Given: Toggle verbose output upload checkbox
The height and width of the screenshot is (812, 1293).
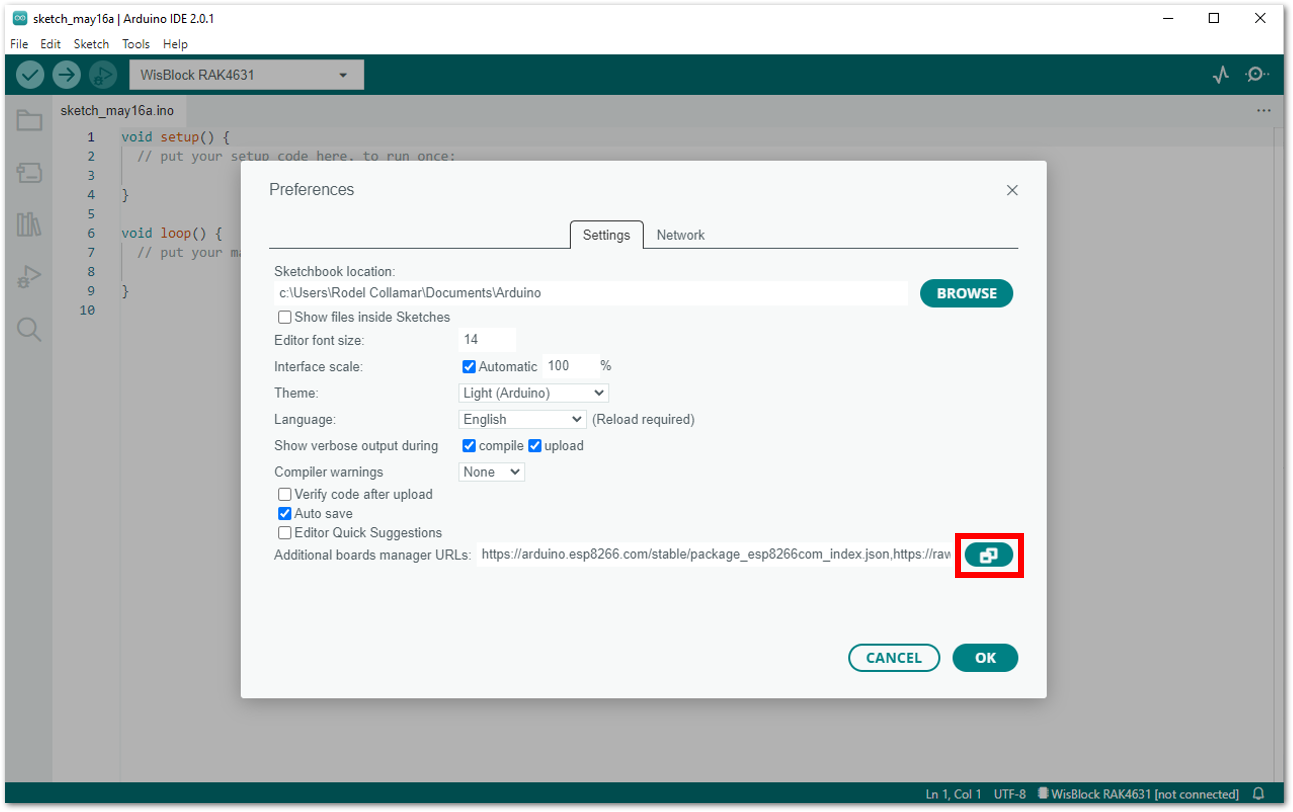Looking at the screenshot, I should (534, 445).
